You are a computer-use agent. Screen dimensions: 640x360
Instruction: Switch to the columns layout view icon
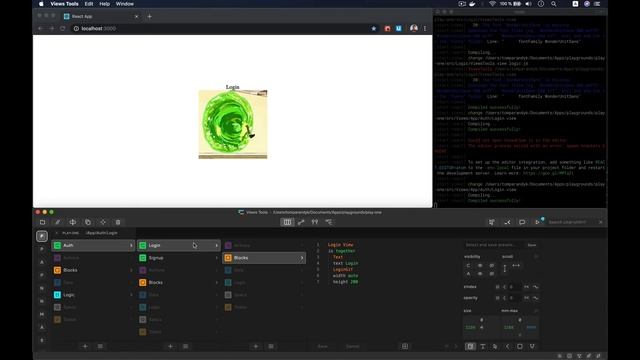pyautogui.click(x=287, y=222)
